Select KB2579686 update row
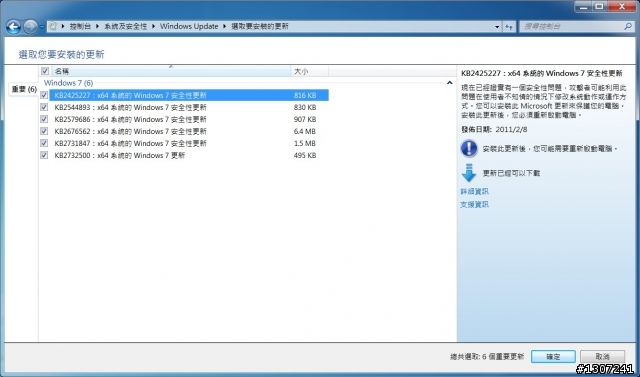Screen dimensions: 640x377 pyautogui.click(x=189, y=119)
